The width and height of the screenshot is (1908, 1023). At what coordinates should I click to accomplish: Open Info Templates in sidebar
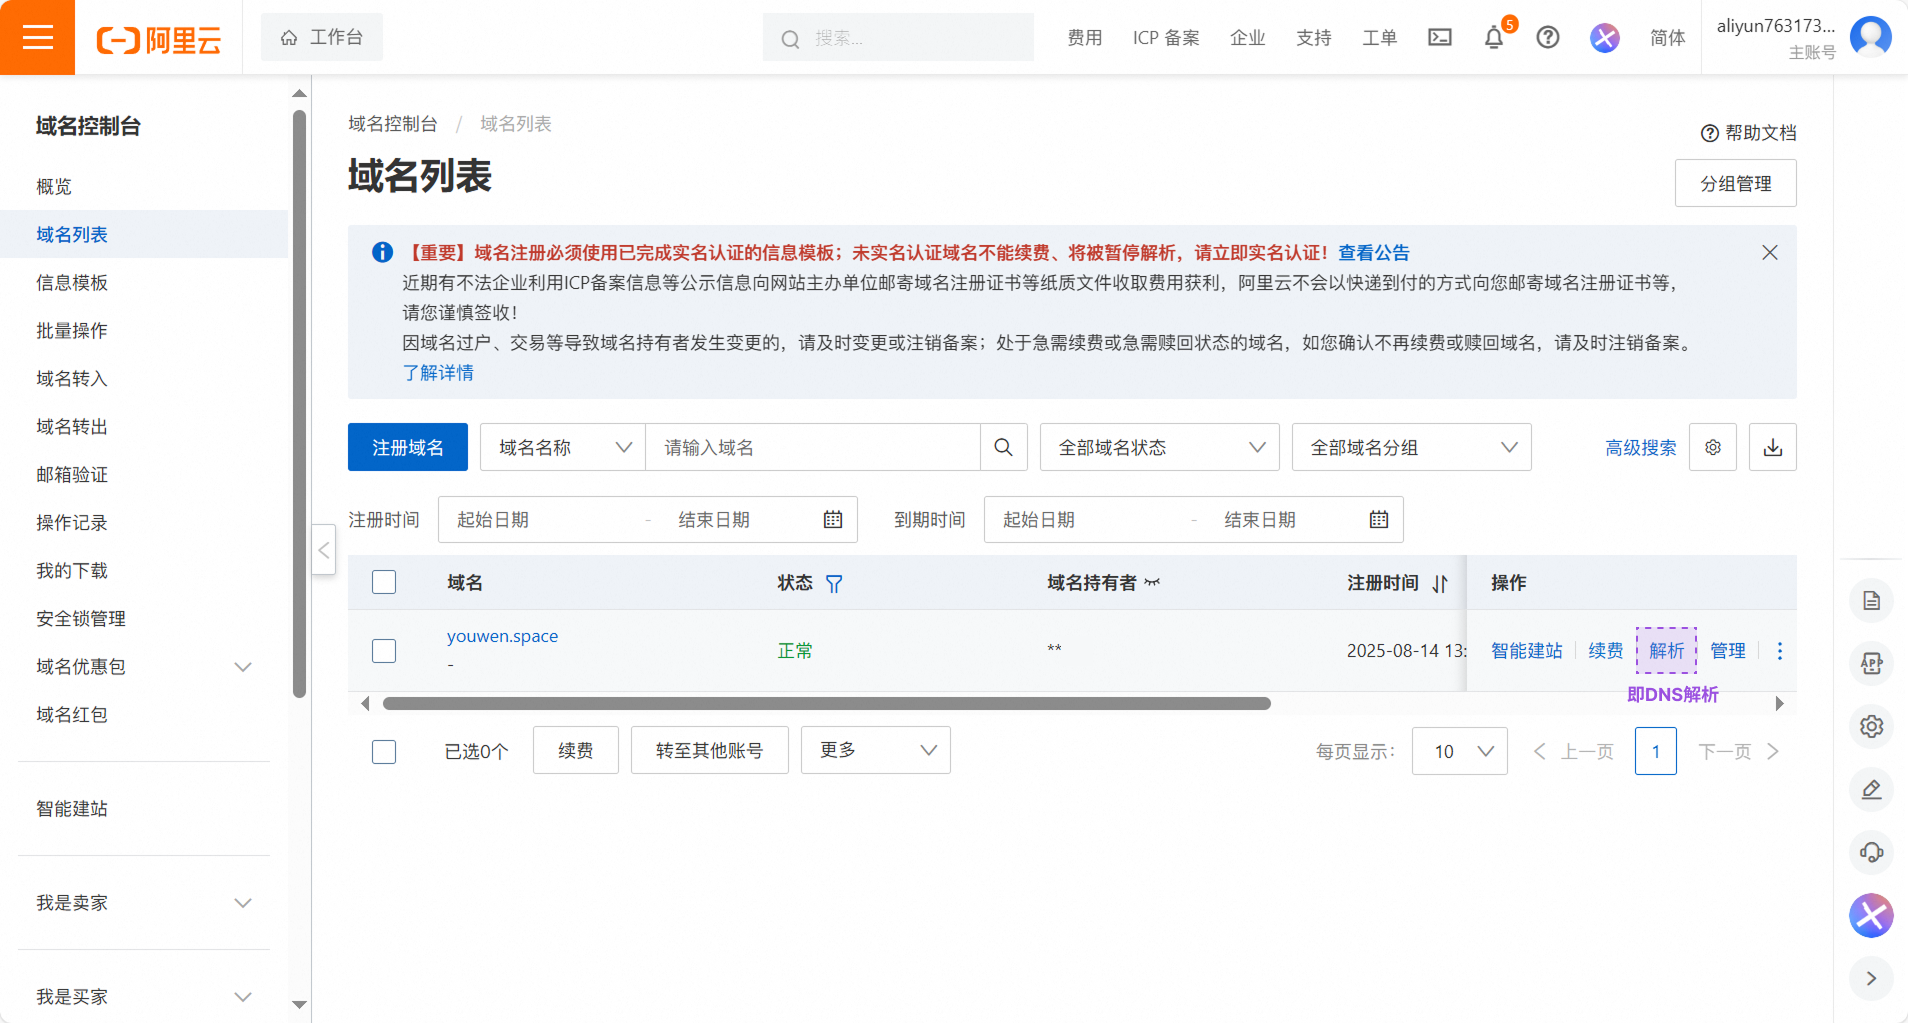point(72,283)
